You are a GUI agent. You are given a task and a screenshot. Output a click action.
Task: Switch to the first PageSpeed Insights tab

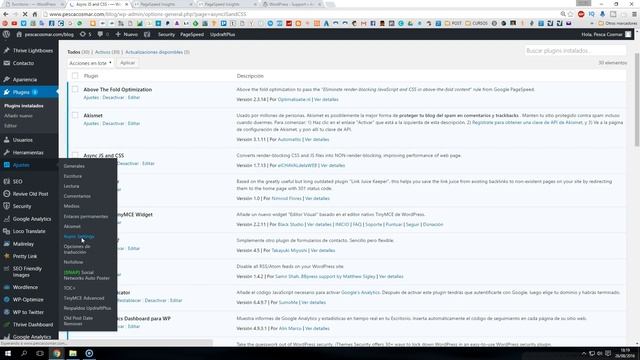(162, 4)
